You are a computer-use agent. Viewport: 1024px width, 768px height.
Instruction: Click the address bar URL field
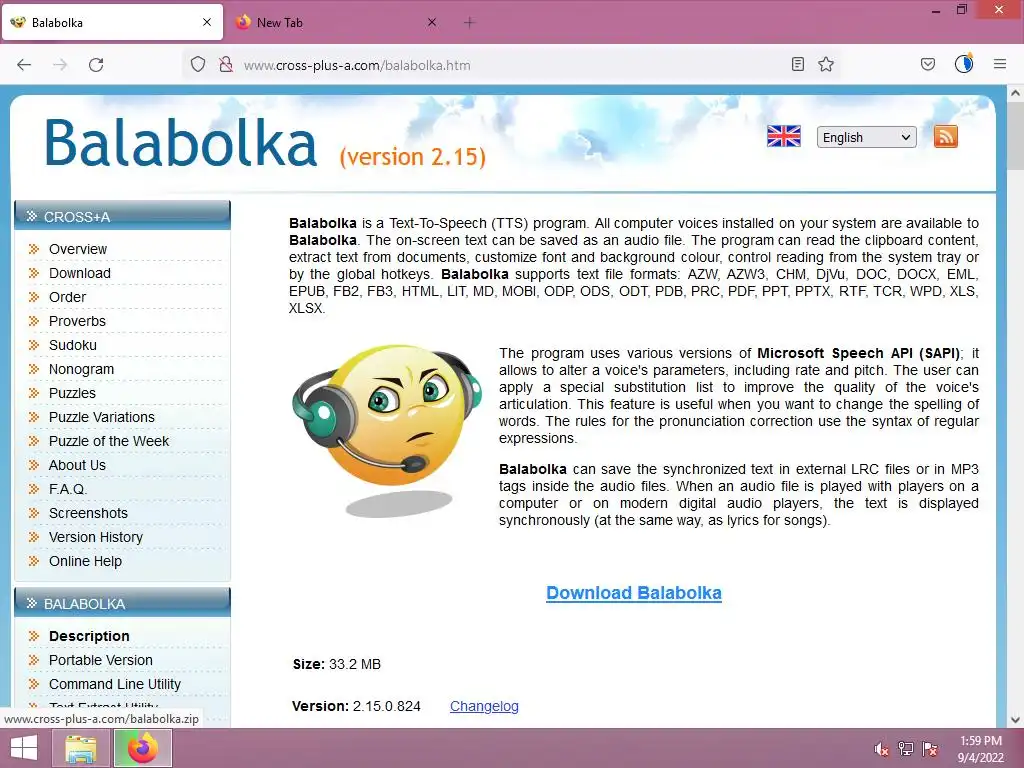click(509, 65)
